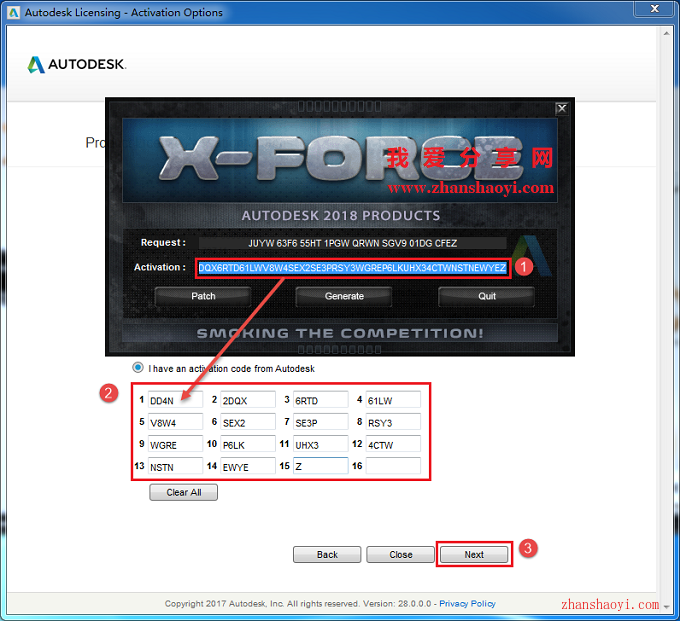
Task: Click the Quit button in X-Force
Action: point(487,297)
